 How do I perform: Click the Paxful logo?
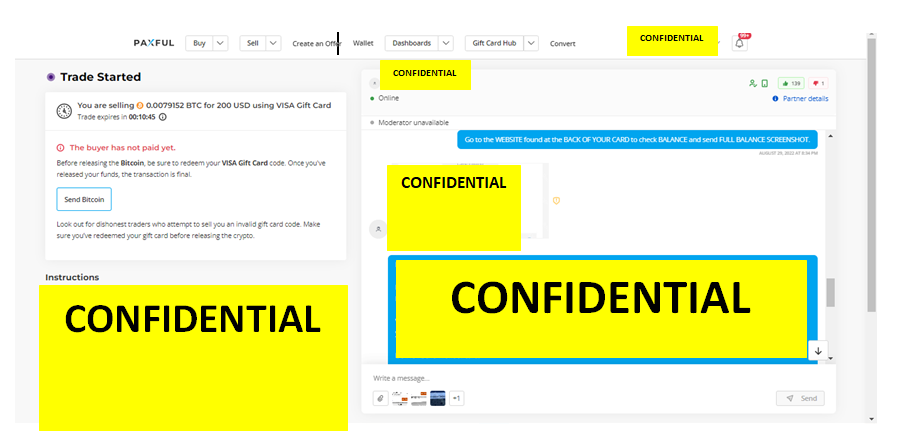click(153, 43)
